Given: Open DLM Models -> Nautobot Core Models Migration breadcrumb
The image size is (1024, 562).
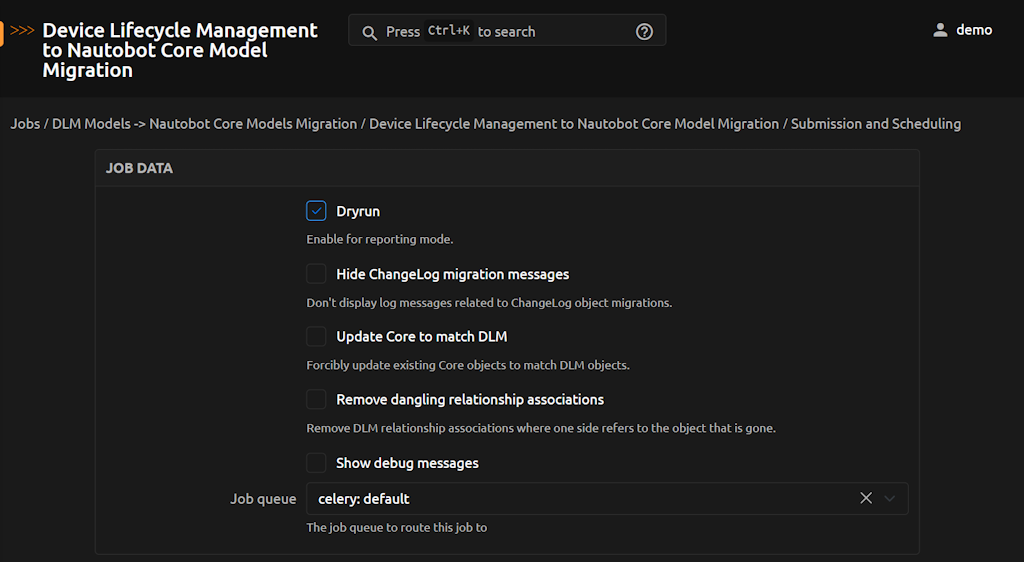Looking at the screenshot, I should click(204, 124).
